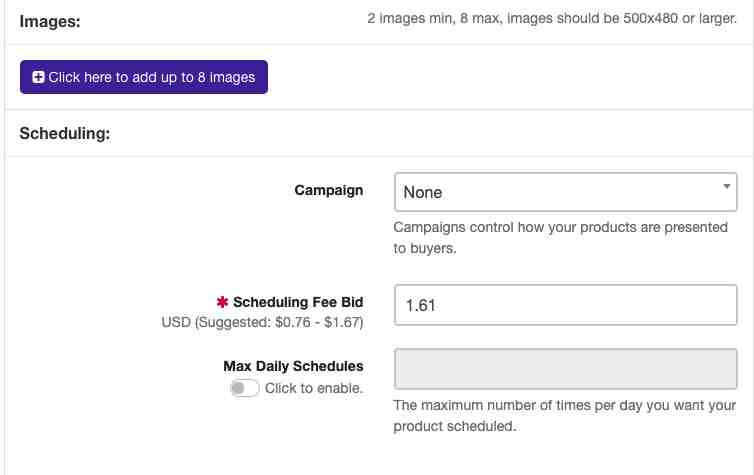This screenshot has width=754, height=475.
Task: Click the 'Click to enable.' toggle label
Action: 314,388
